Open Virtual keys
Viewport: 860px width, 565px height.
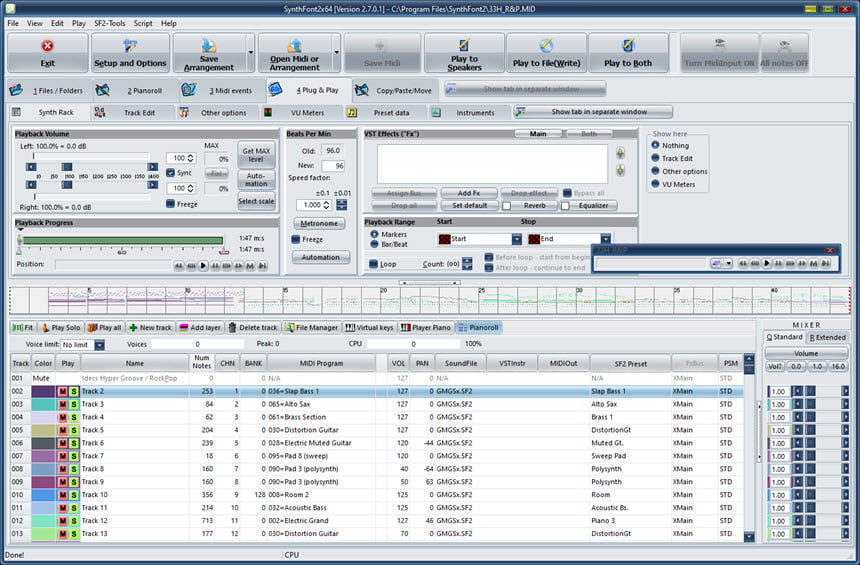pos(369,327)
